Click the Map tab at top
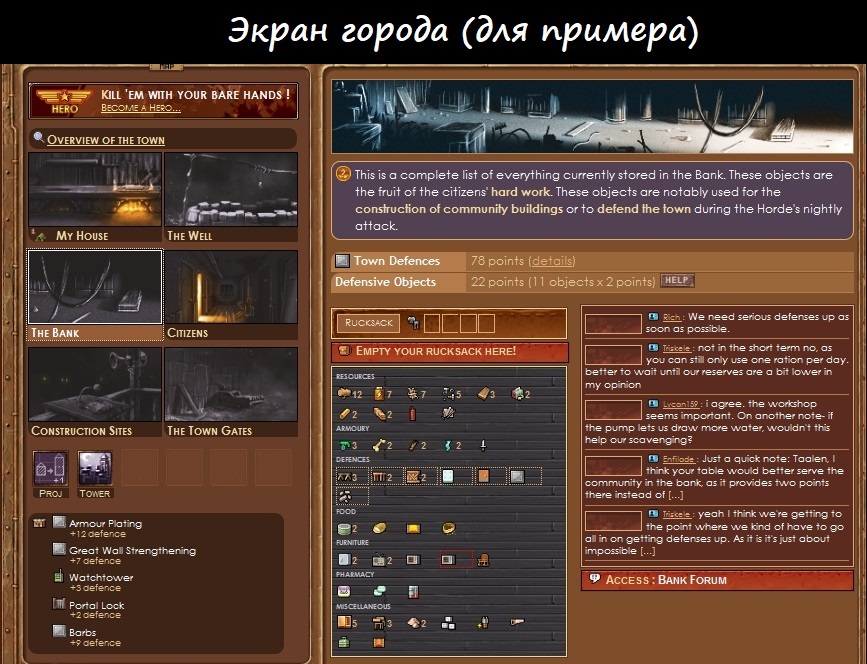This screenshot has width=867, height=664. point(166,67)
